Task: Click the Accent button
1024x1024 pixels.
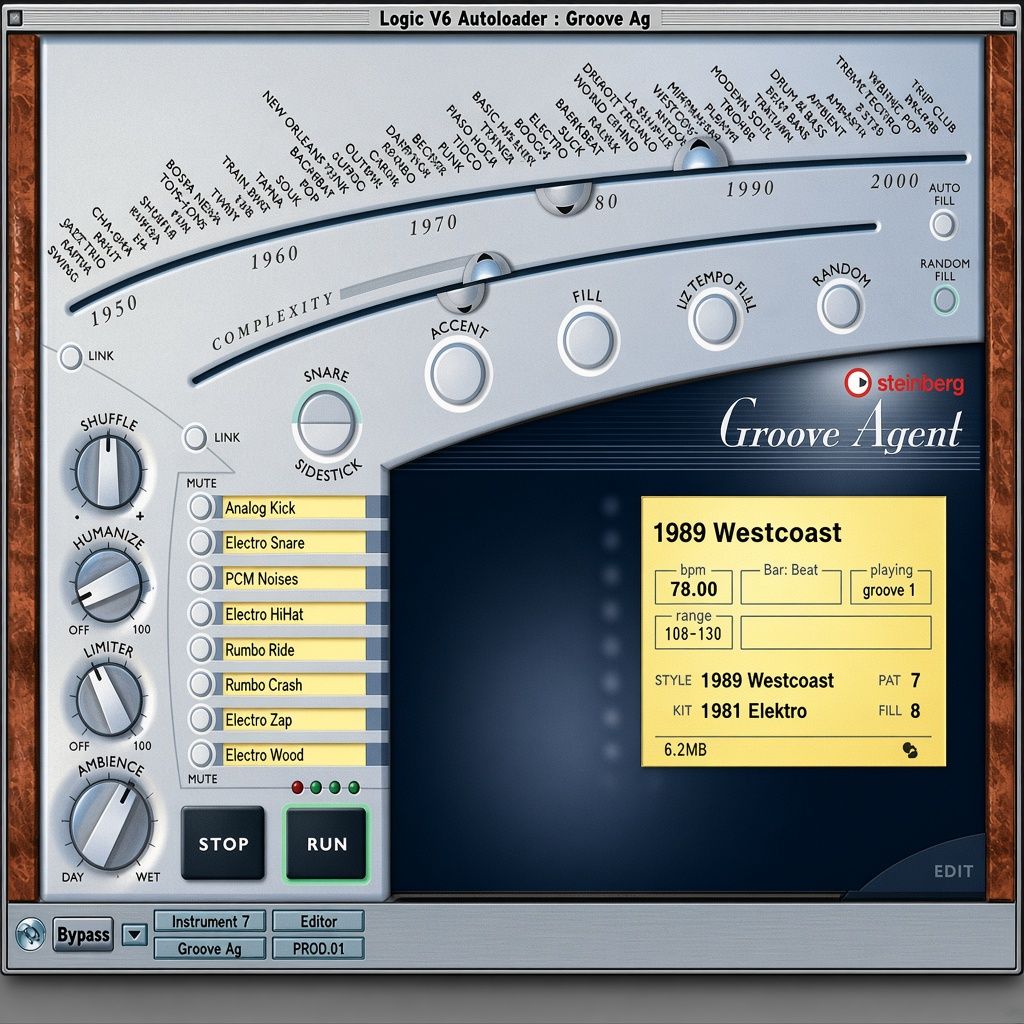Action: tap(458, 374)
